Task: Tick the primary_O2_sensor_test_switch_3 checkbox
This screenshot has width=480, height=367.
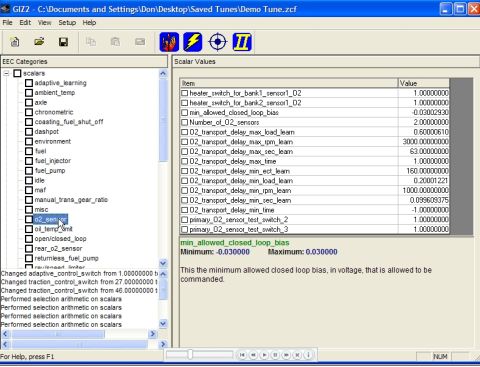Action: pyautogui.click(x=184, y=229)
